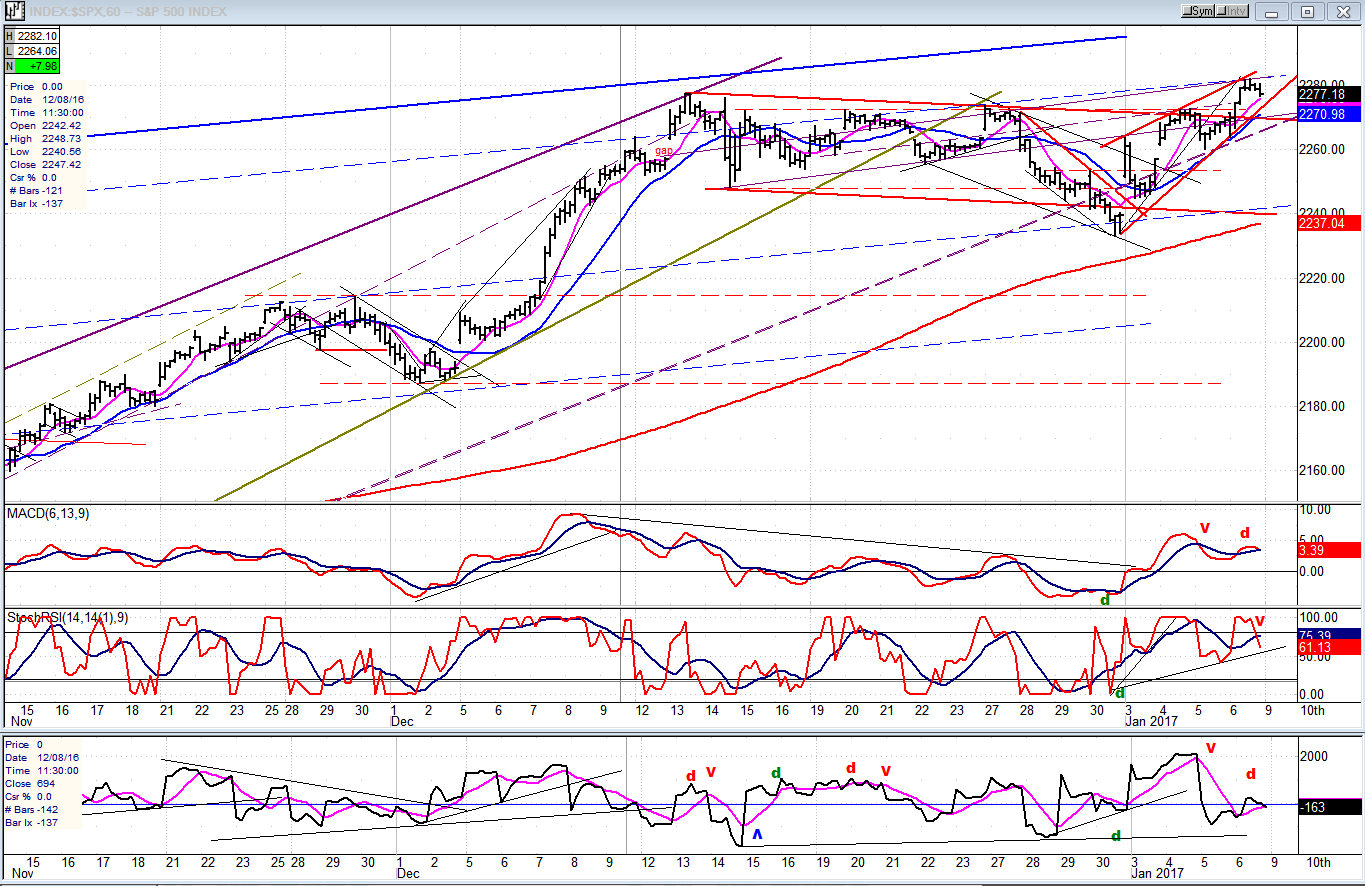
Task: Click the red 2237.04 moving average marker
Action: point(1327,223)
